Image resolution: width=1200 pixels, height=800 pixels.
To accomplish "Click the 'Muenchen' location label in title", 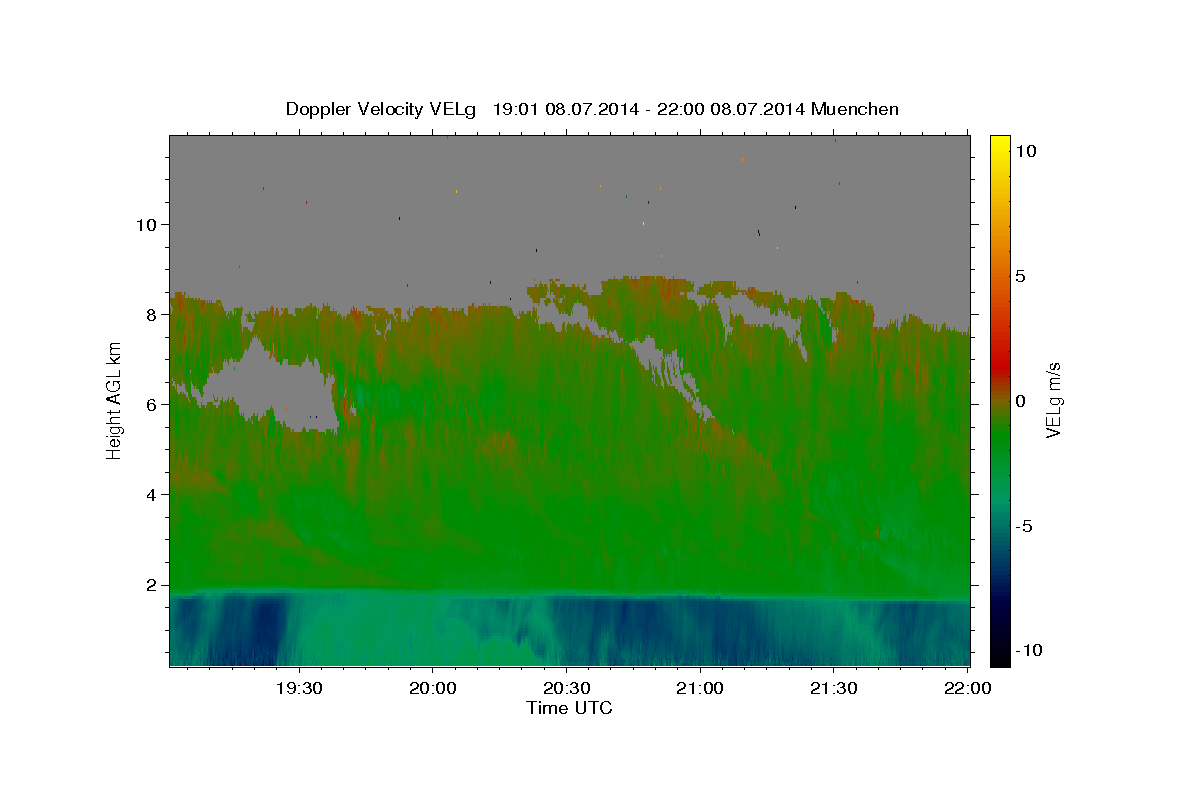I will [855, 109].
